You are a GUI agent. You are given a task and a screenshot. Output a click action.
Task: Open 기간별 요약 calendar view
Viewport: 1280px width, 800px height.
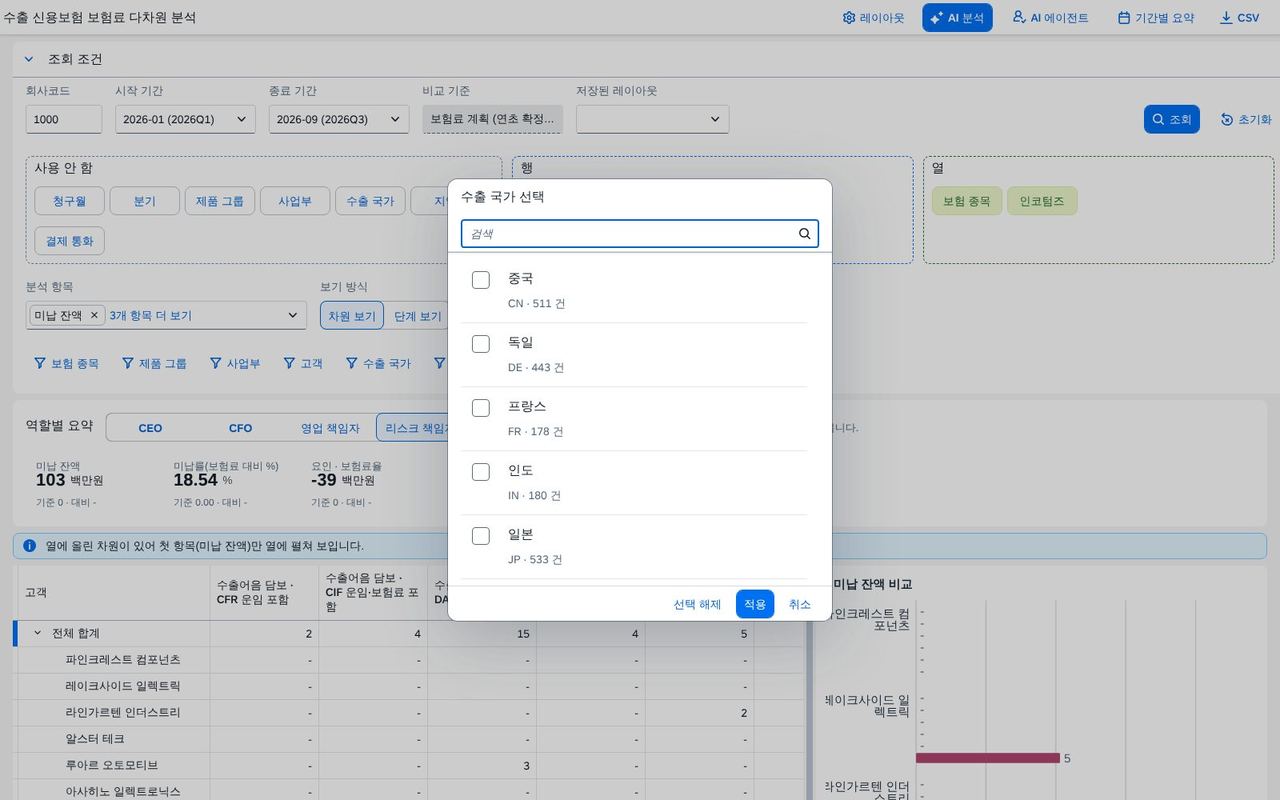click(x=1155, y=18)
